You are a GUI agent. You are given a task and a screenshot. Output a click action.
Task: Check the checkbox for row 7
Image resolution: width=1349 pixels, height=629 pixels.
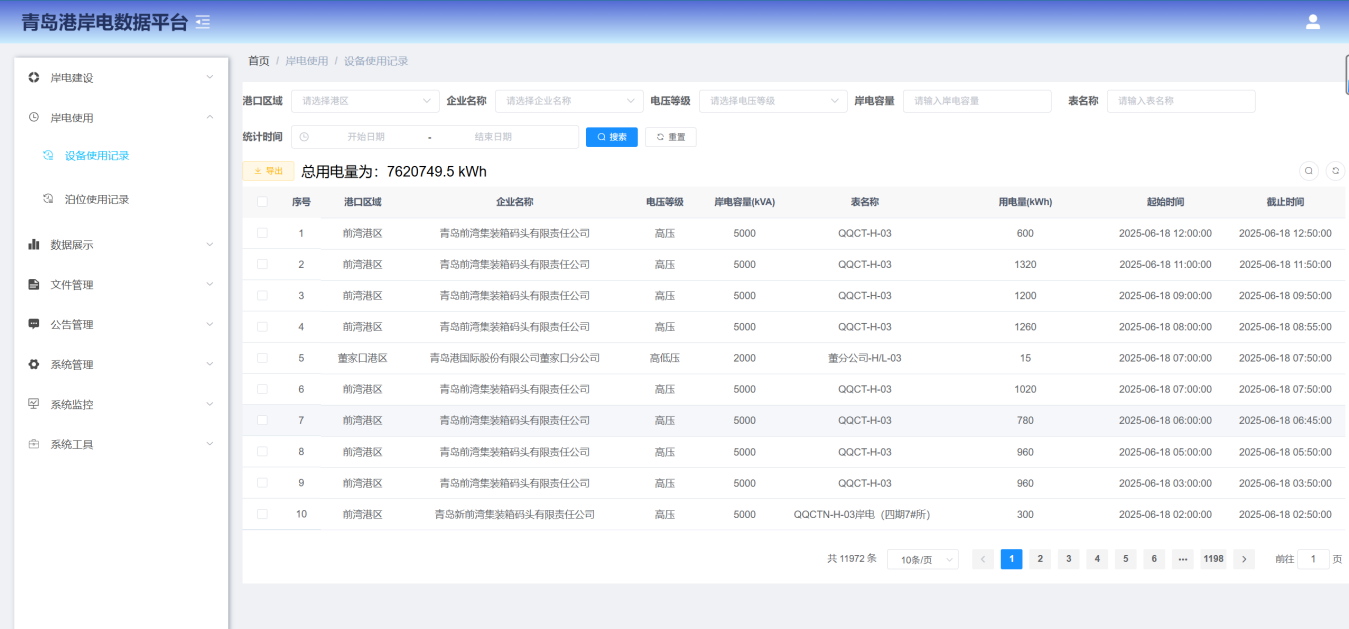coord(262,420)
